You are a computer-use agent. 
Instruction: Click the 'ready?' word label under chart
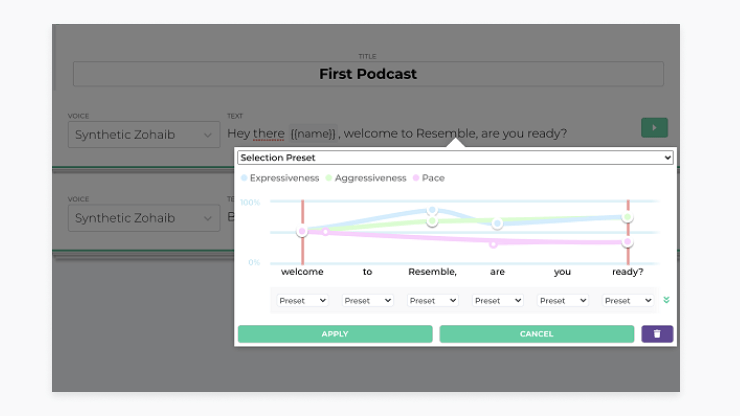[x=628, y=272]
